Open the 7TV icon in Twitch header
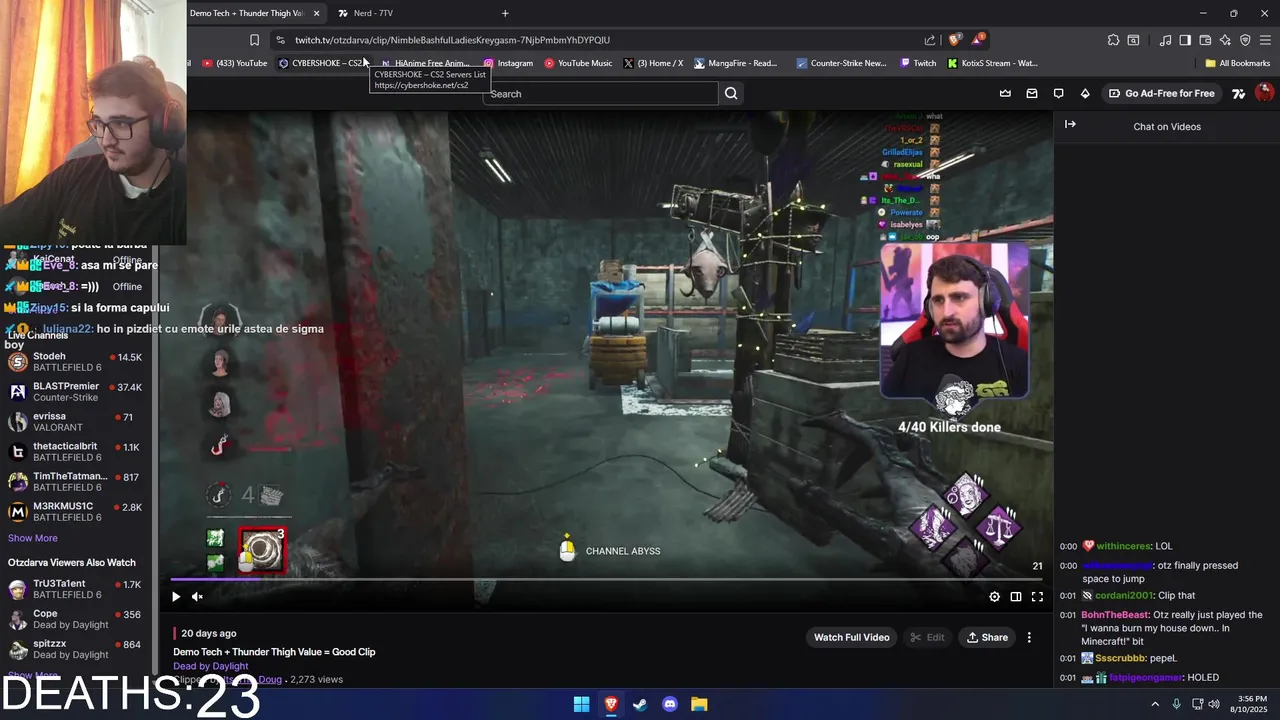Image resolution: width=1280 pixels, height=720 pixels. click(x=1239, y=93)
